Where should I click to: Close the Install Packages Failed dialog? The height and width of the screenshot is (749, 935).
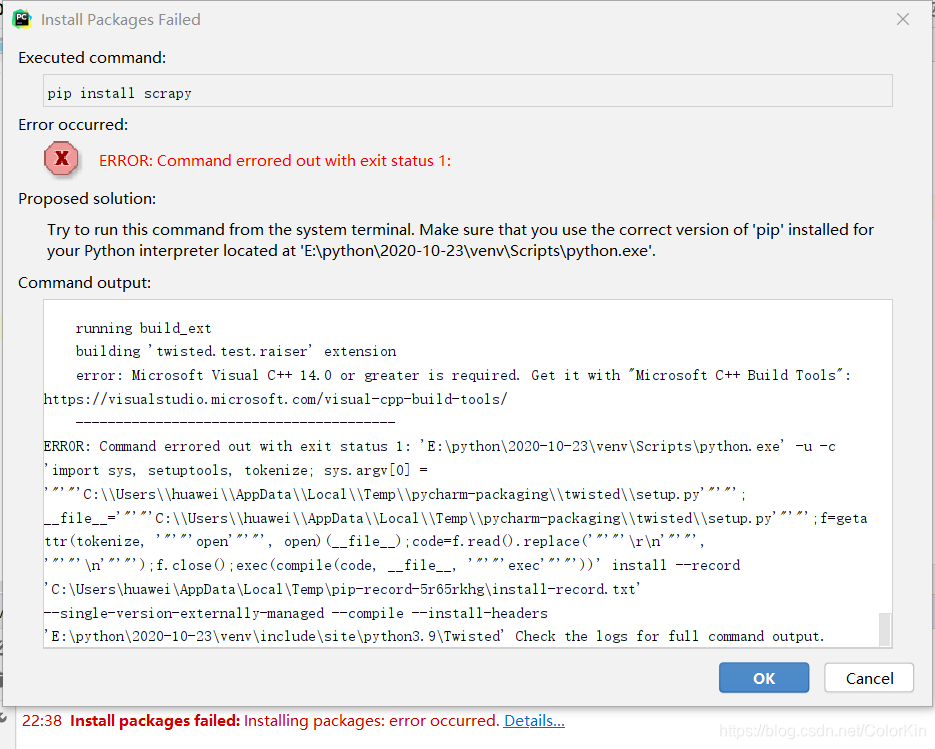tap(903, 19)
